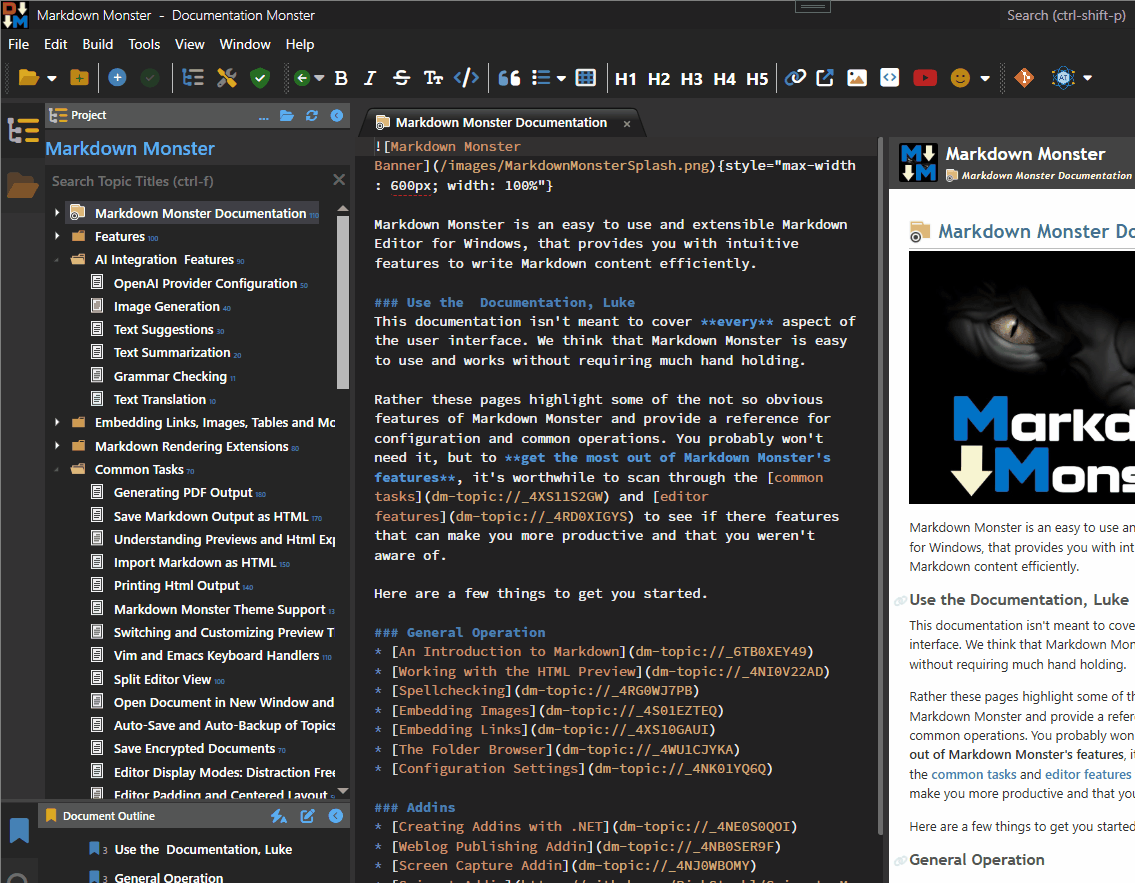Collapse the Project panel with chevron
This screenshot has height=883, width=1135.
[337, 115]
